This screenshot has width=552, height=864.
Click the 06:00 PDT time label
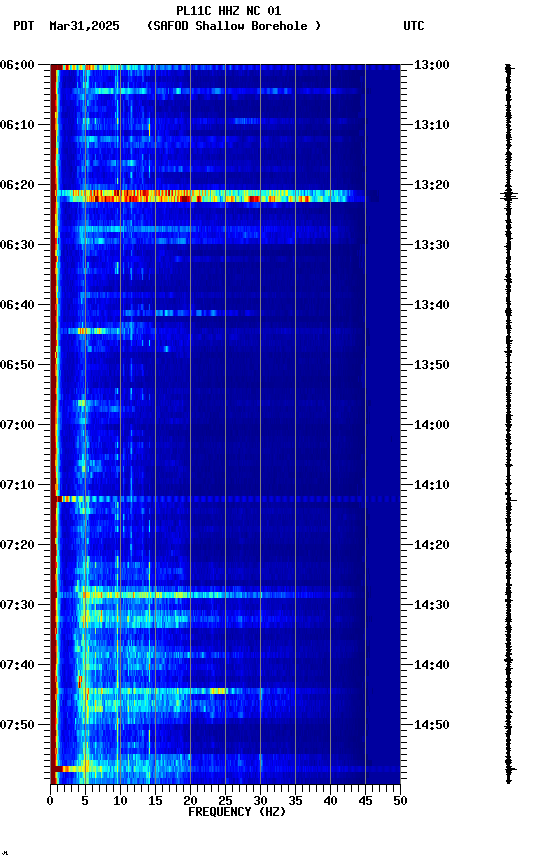coord(17,65)
